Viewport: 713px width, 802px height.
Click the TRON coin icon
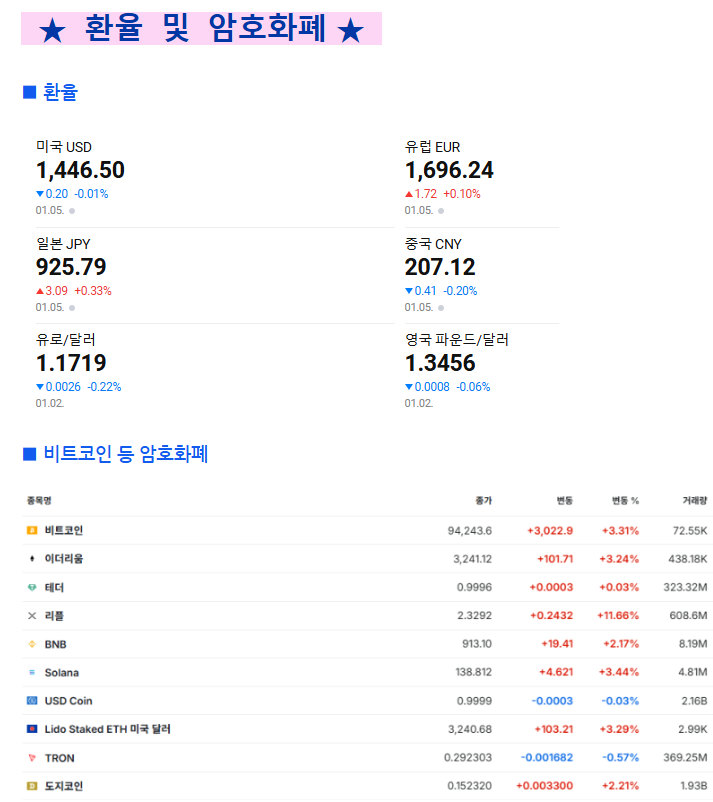point(32,758)
